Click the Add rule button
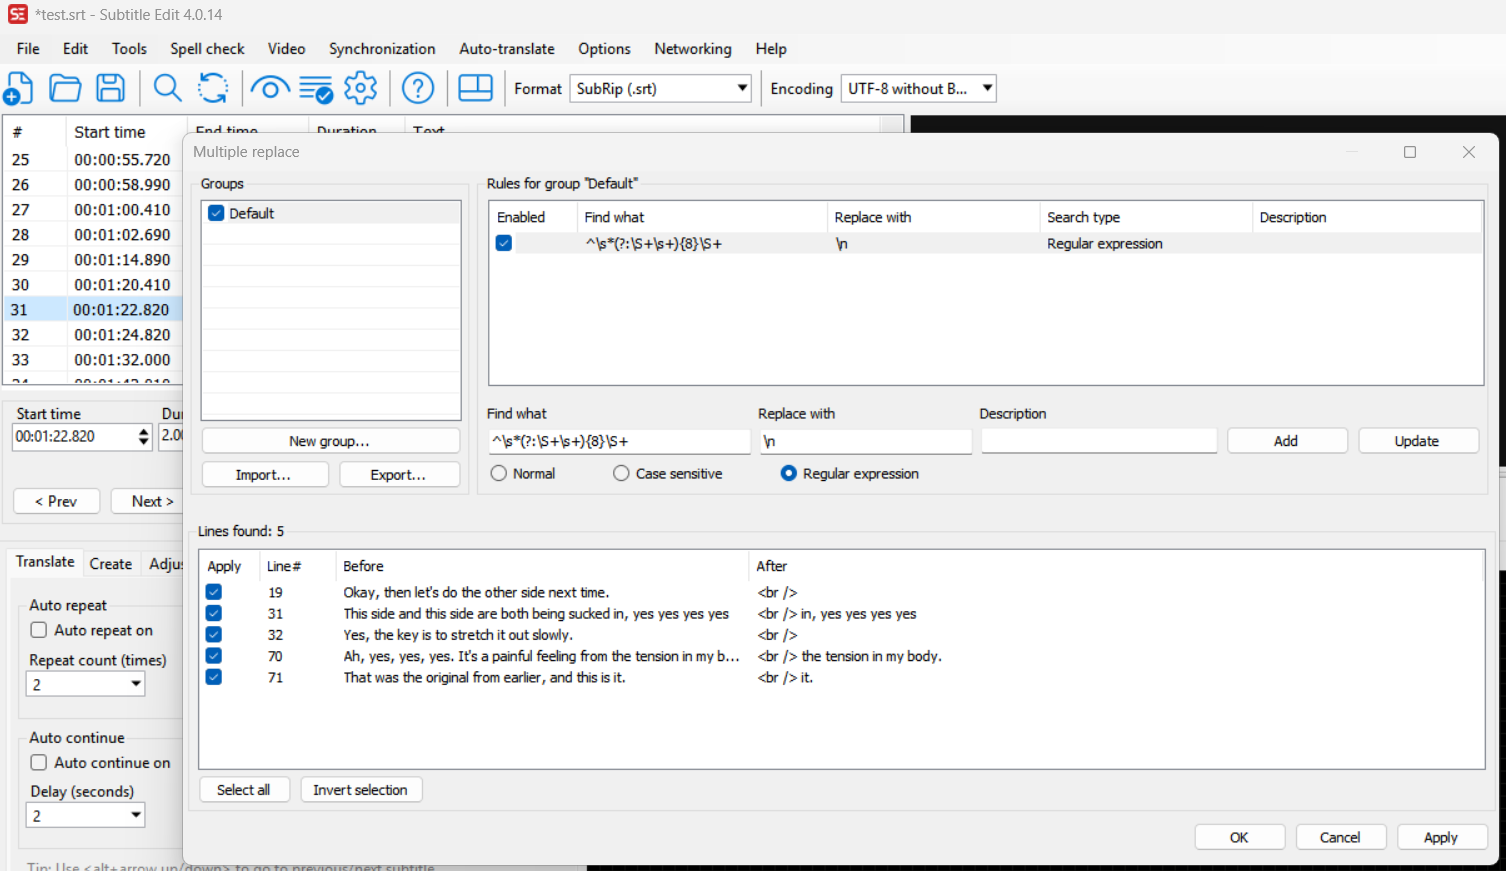The image size is (1506, 871). pyautogui.click(x=1287, y=441)
